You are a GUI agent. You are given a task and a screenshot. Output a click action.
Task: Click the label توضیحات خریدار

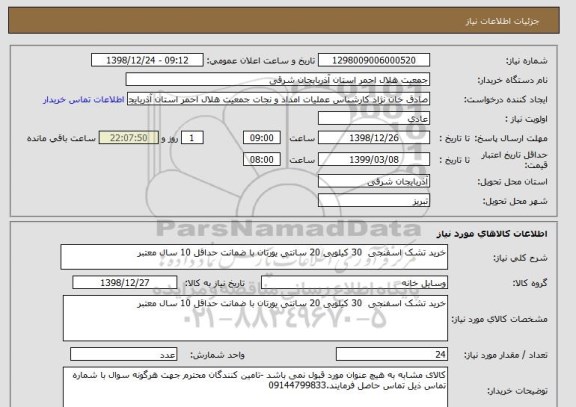pos(517,391)
